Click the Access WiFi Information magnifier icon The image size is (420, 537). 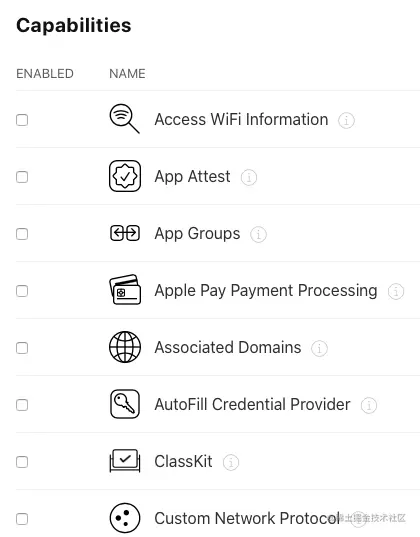124,118
